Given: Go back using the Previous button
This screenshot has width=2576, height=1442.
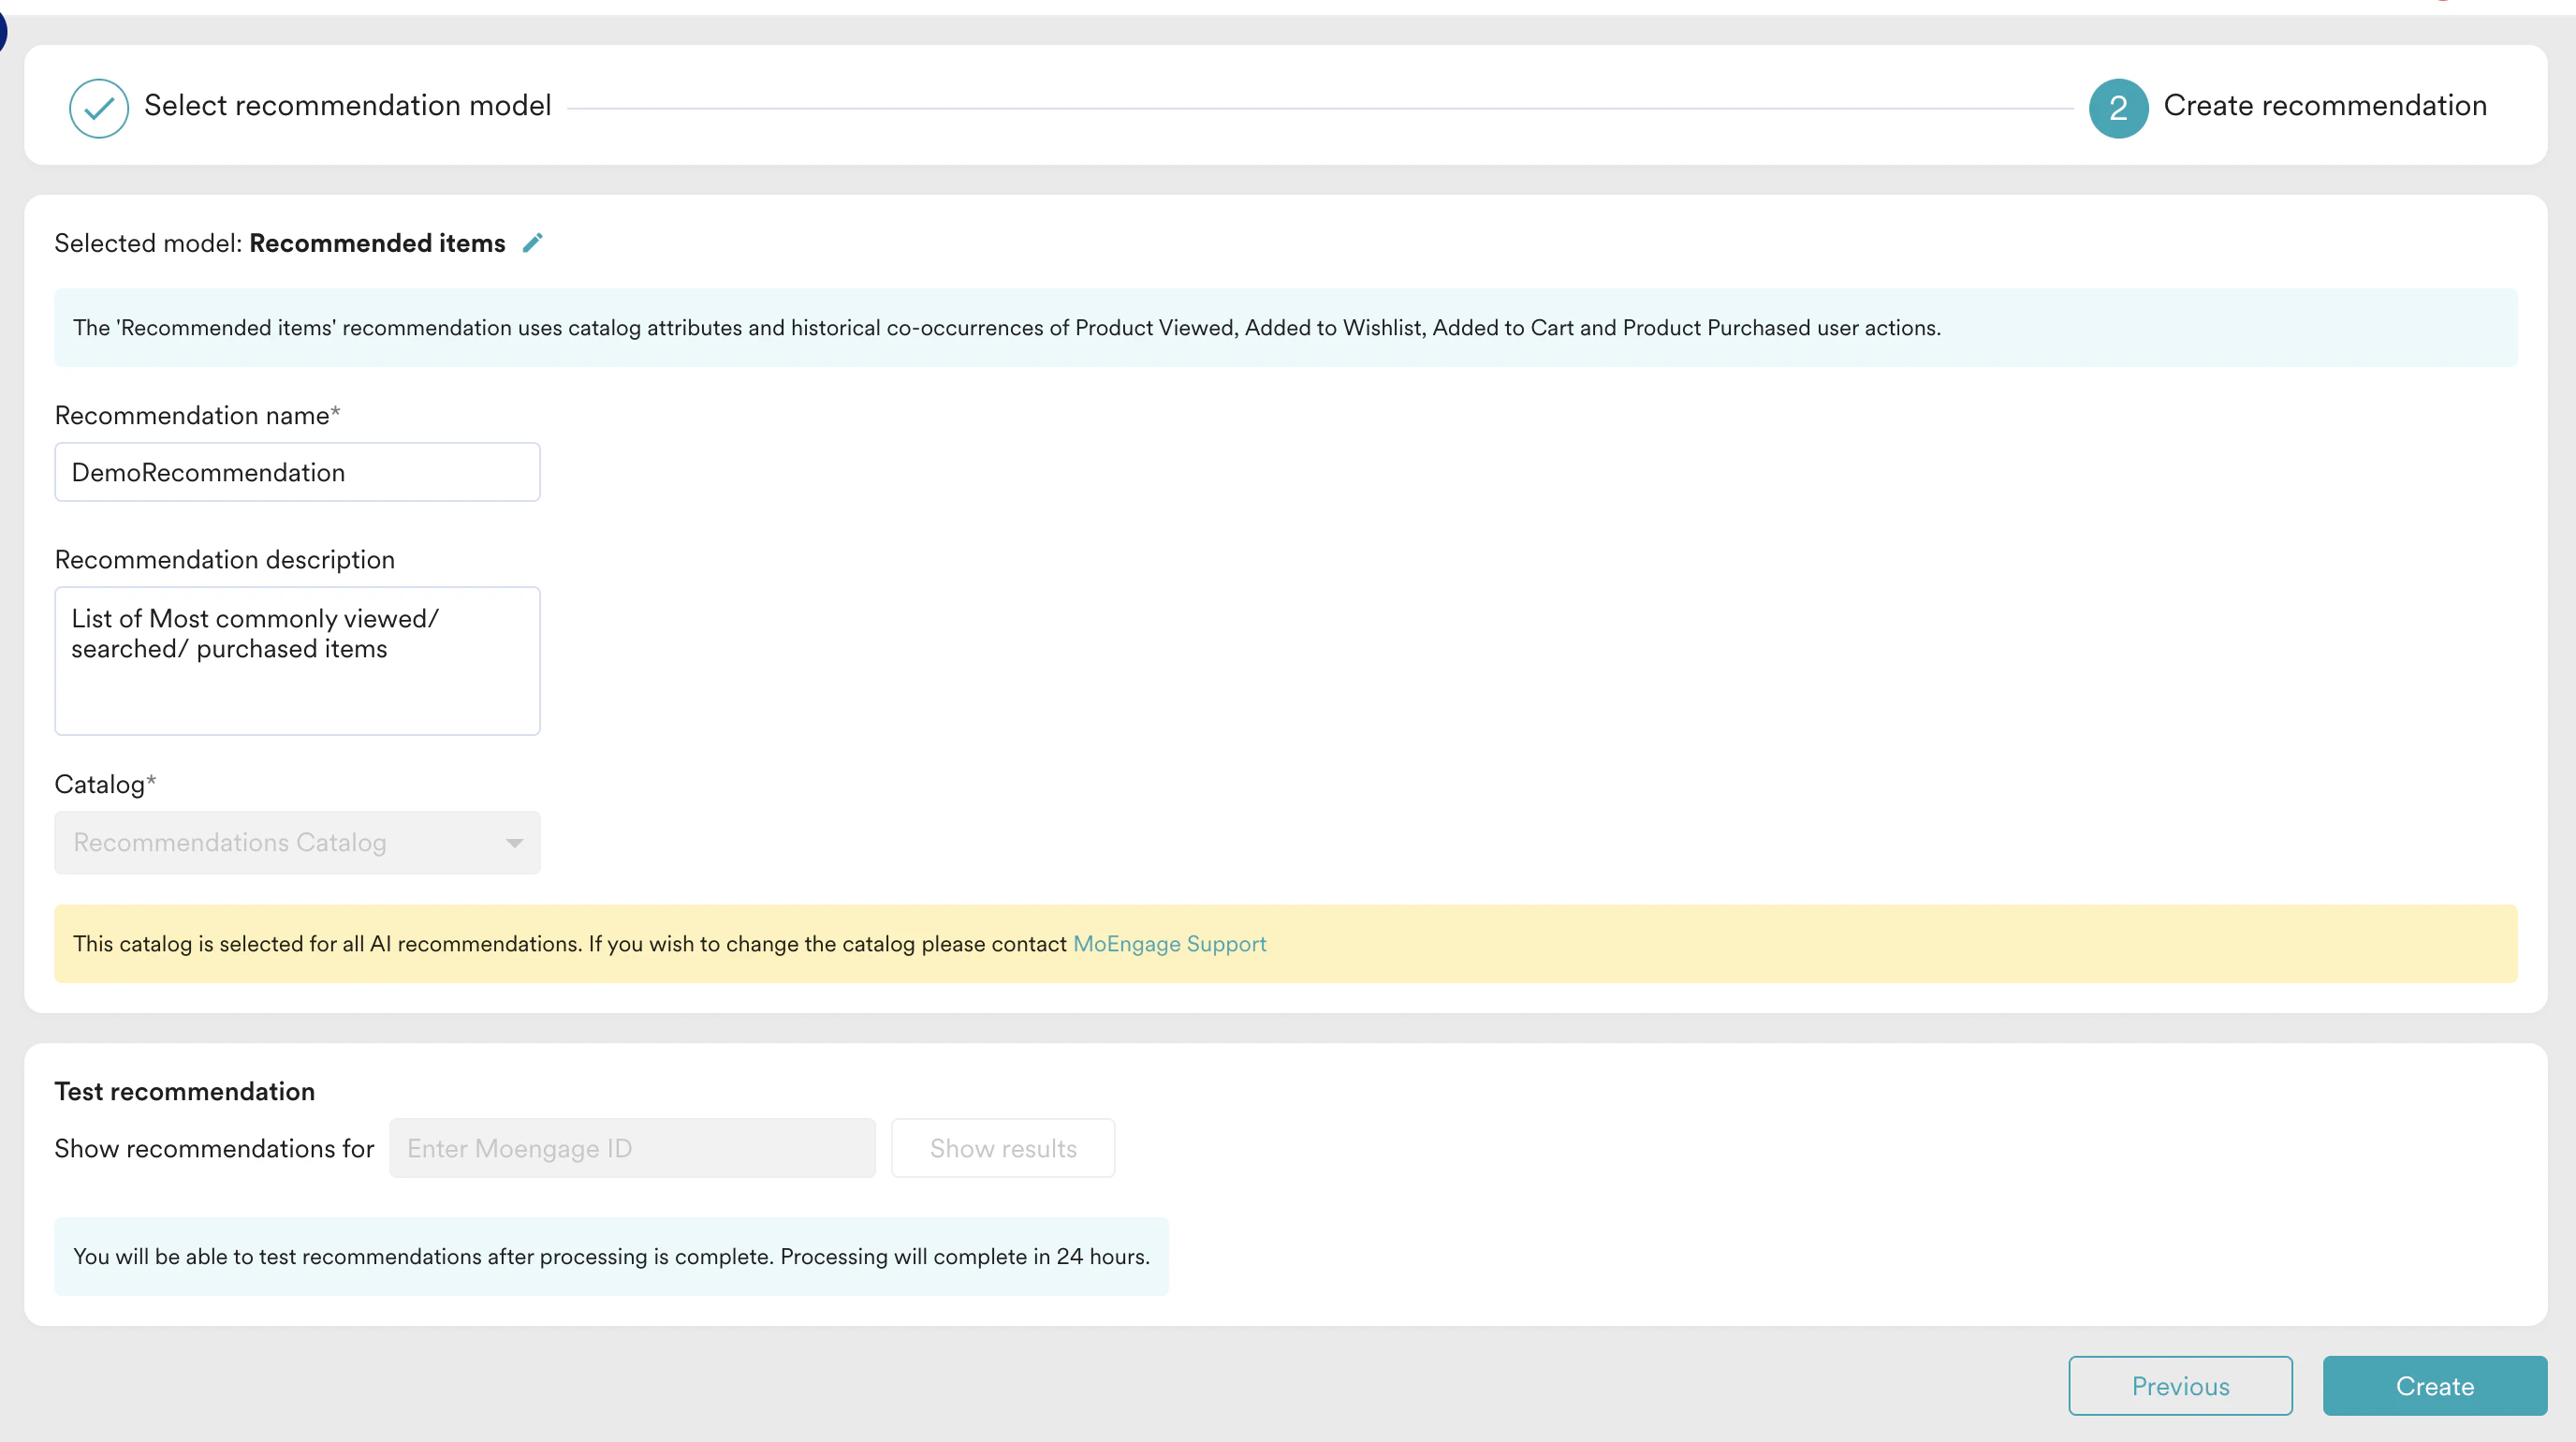Looking at the screenshot, I should click(2180, 1386).
